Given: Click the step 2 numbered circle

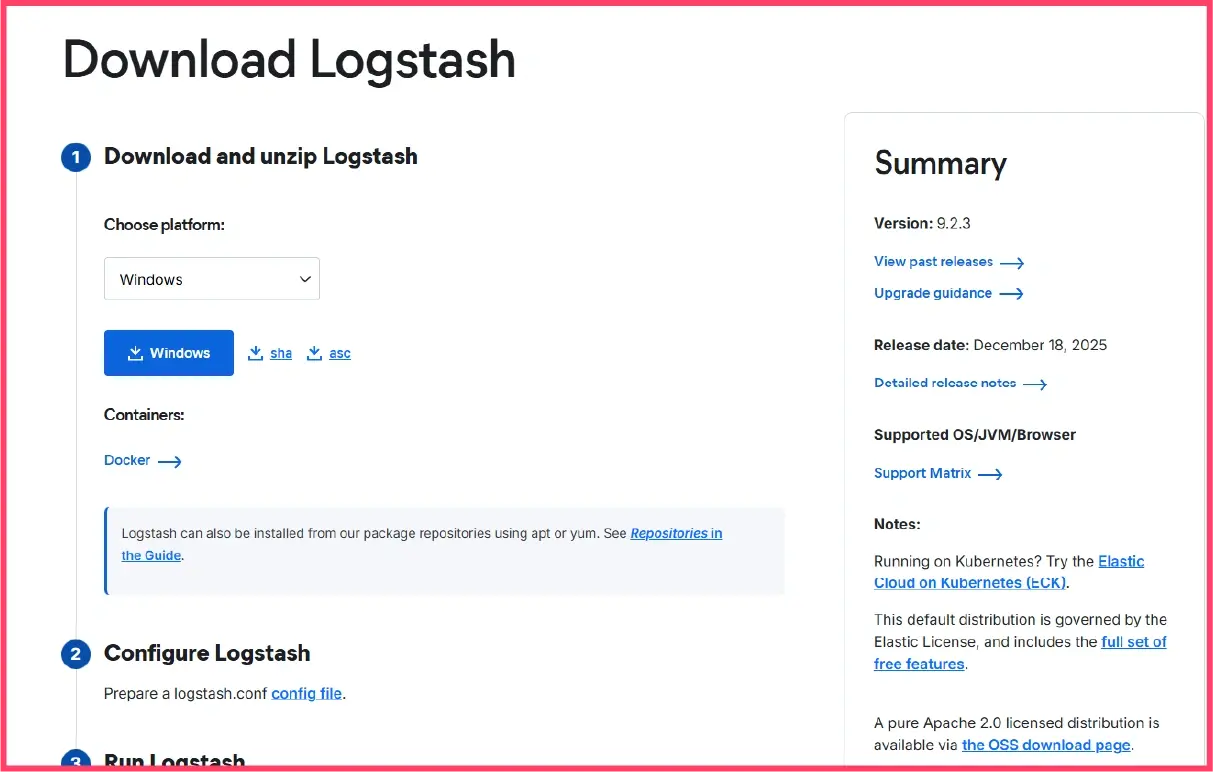Looking at the screenshot, I should (75, 653).
